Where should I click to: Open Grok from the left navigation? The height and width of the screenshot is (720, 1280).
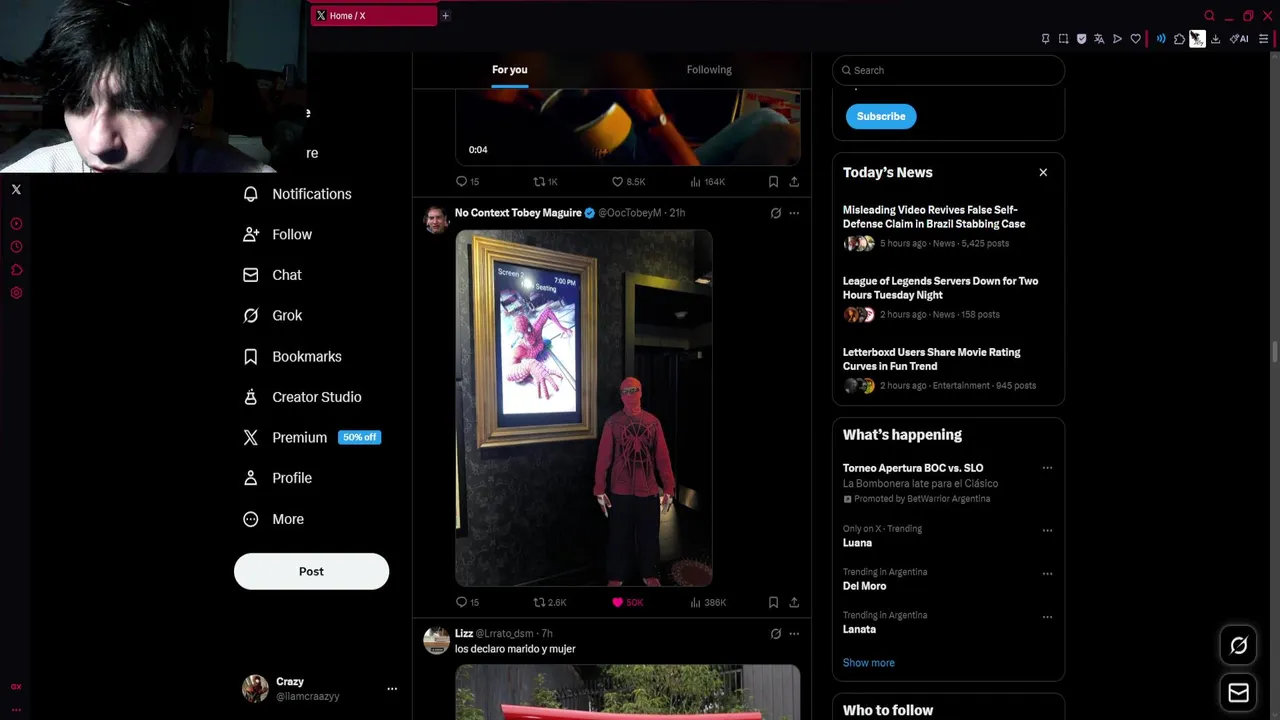click(x=272, y=315)
